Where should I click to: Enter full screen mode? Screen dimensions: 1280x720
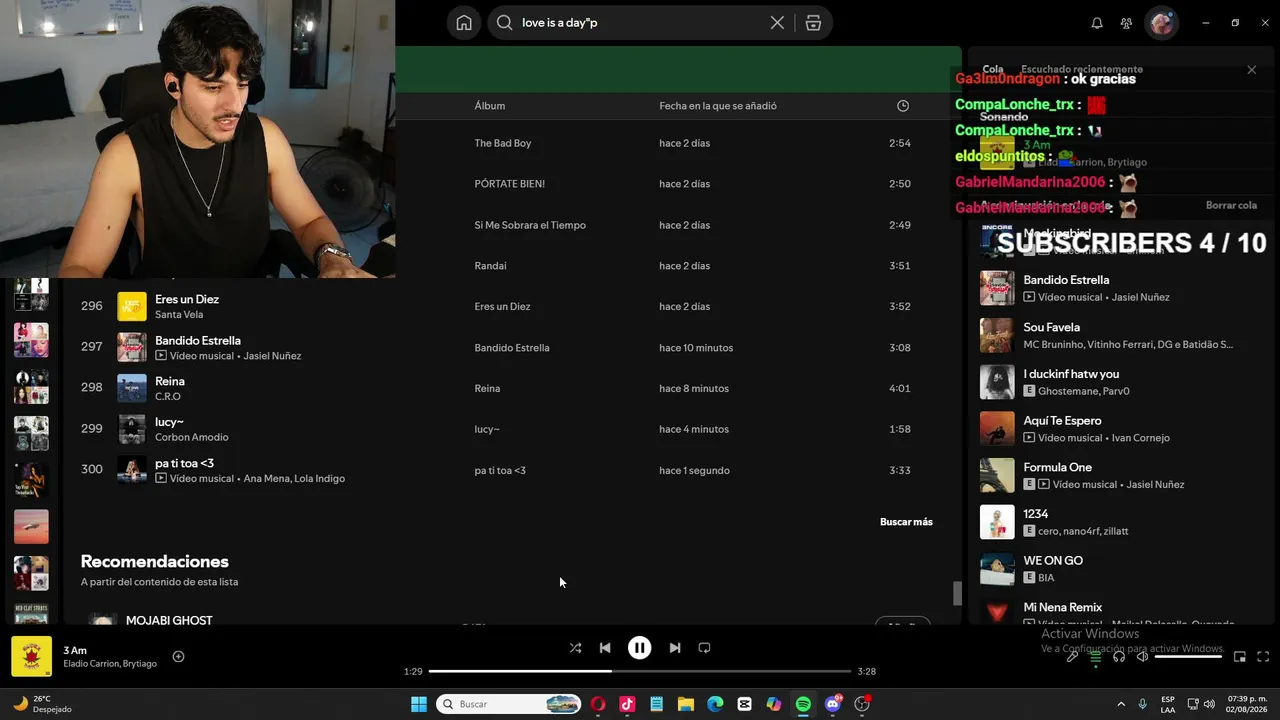(x=1263, y=657)
